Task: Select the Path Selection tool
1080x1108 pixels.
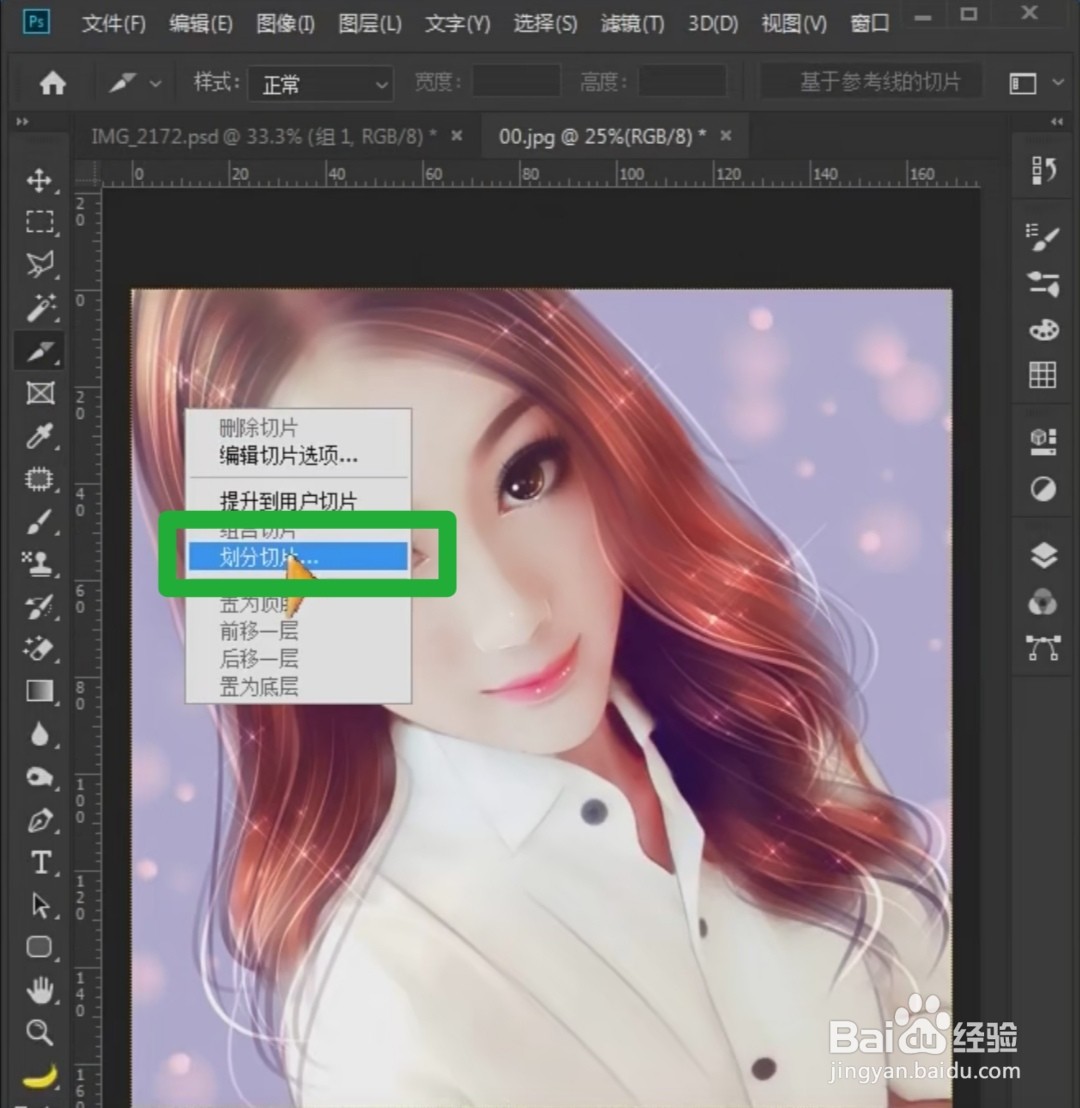Action: [39, 905]
